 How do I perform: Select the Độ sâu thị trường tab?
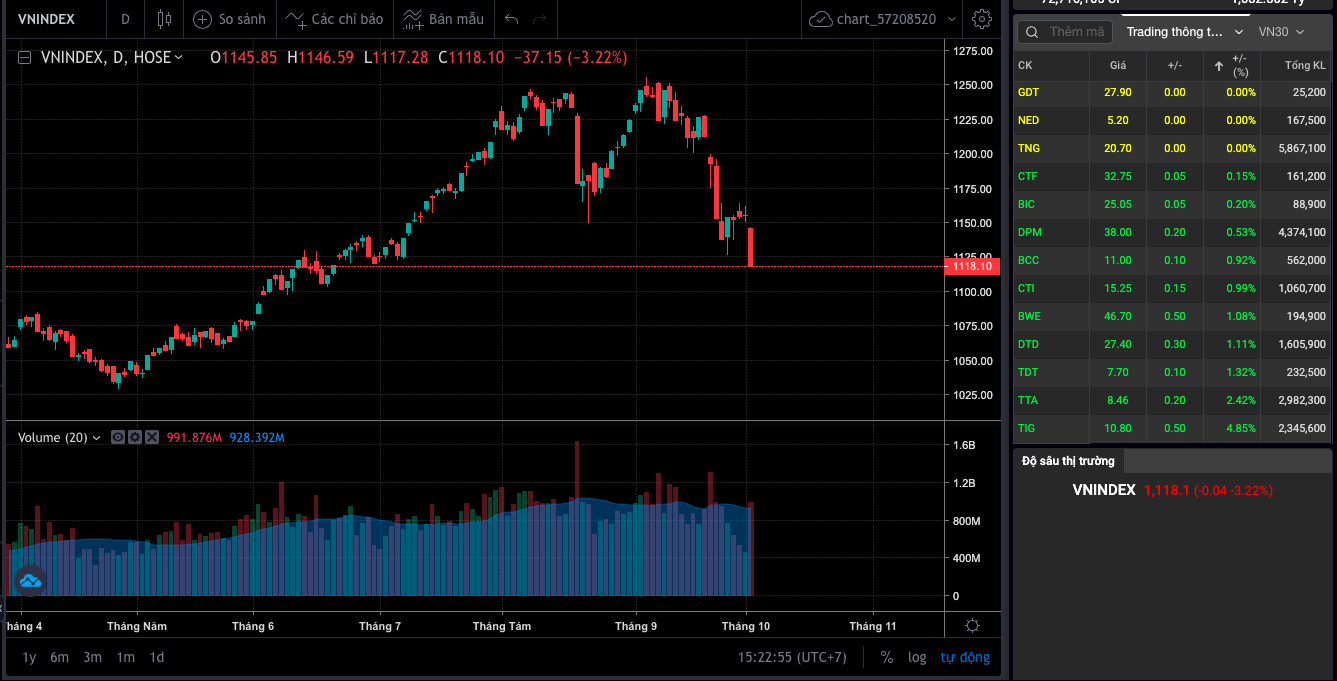point(1068,460)
